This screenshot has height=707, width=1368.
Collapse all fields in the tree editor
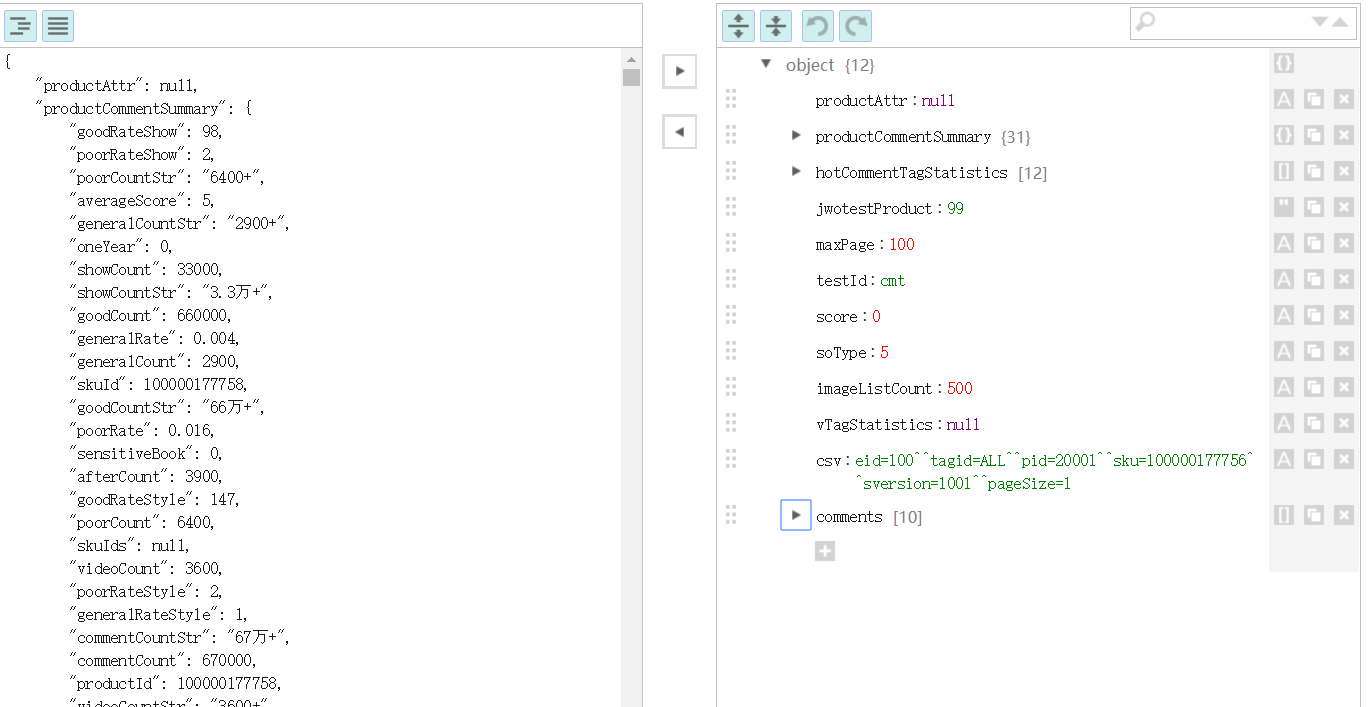pyautogui.click(x=775, y=25)
